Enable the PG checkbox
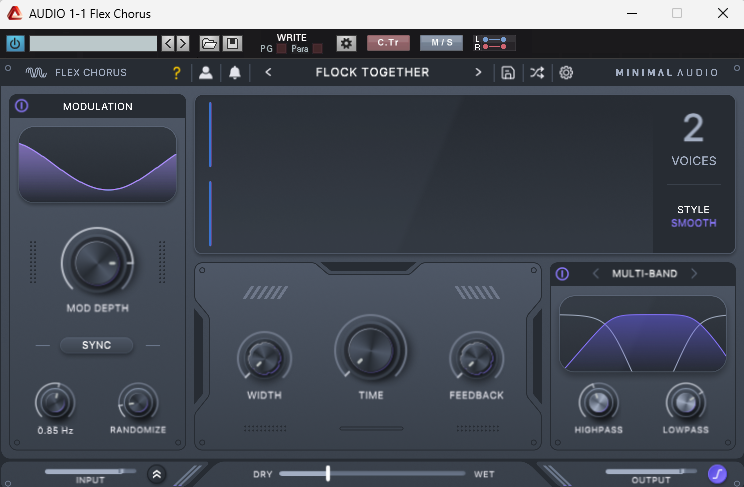 click(x=281, y=48)
